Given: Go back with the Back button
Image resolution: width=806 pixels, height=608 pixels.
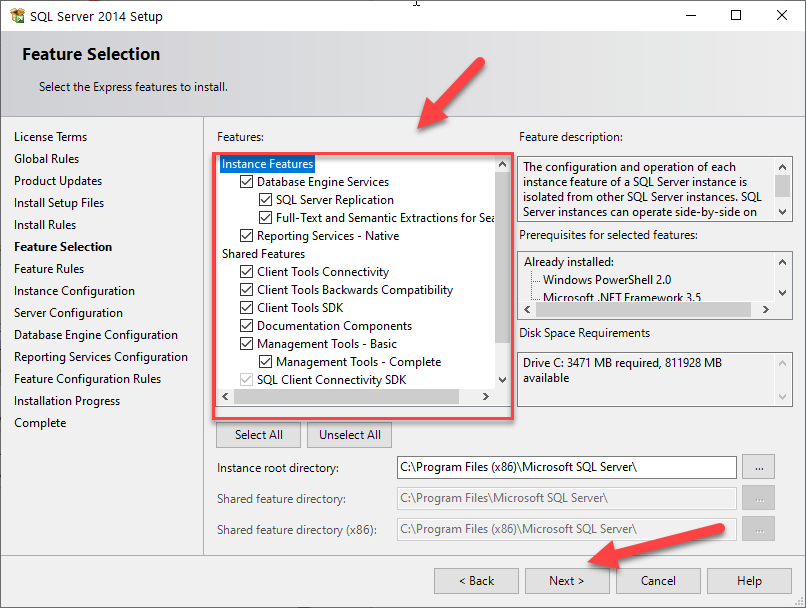Looking at the screenshot, I should pos(476,581).
